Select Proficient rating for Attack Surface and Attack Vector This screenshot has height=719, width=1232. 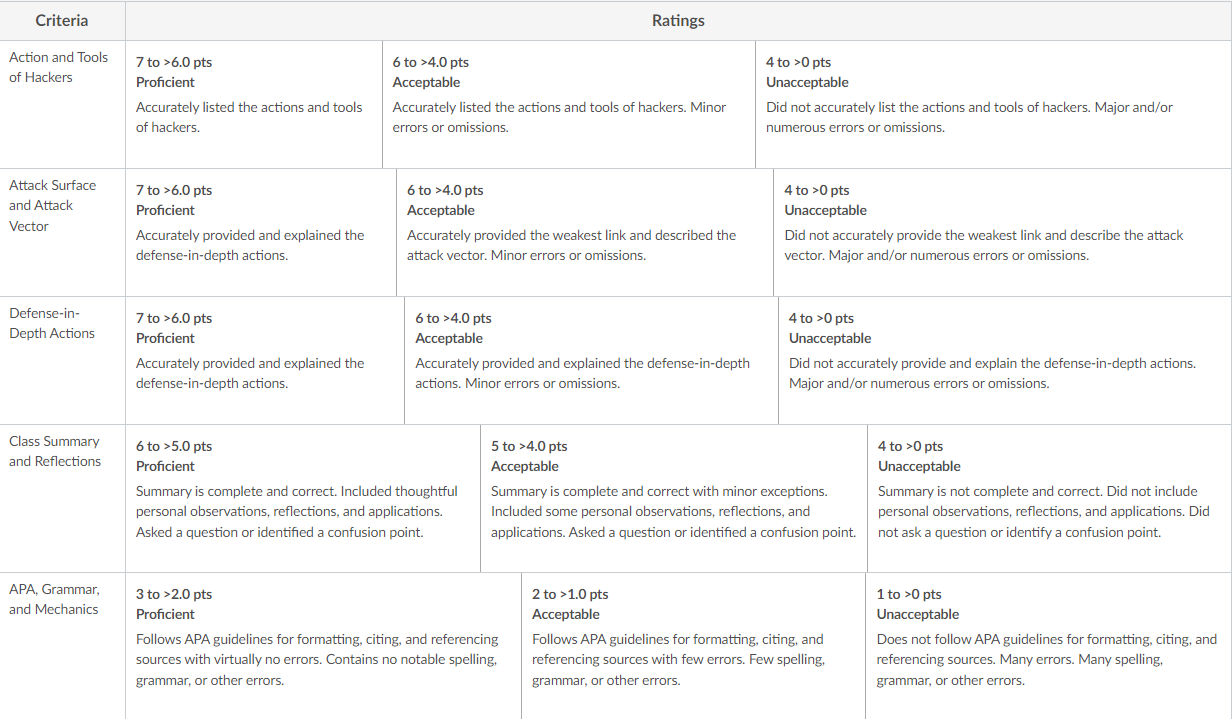click(261, 232)
